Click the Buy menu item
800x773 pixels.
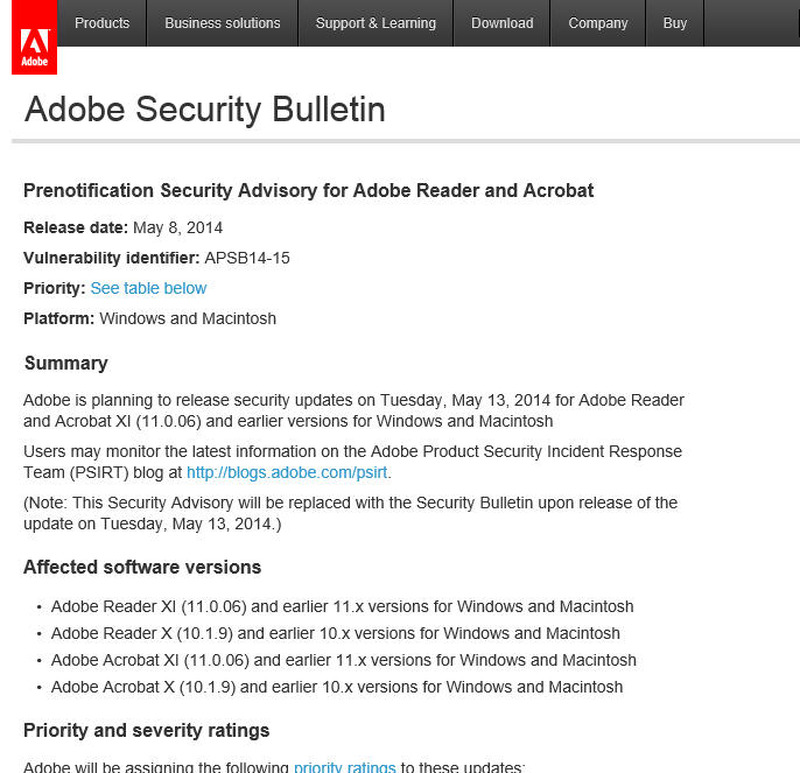675,23
